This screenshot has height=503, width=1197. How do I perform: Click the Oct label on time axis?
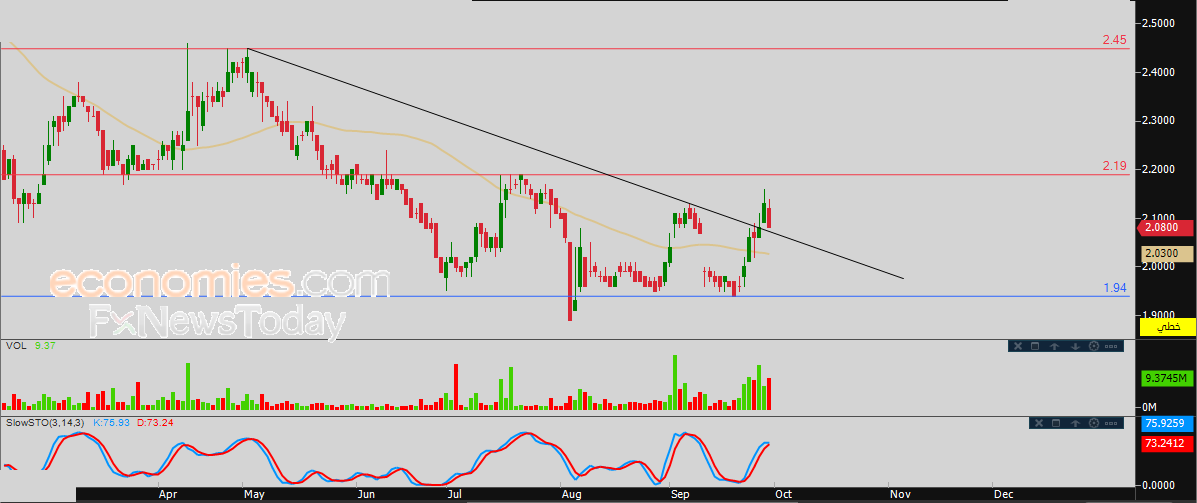pos(784,494)
